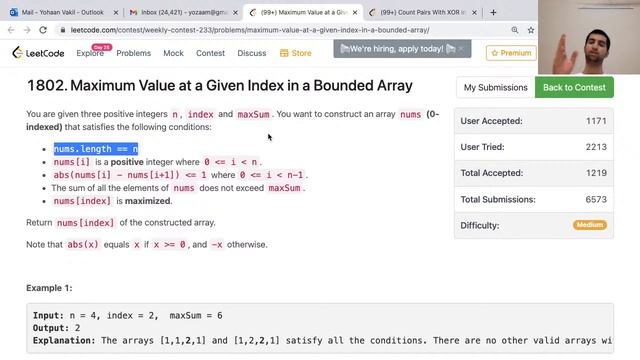Click the Store icon in the navigation
Screen dimensions: 640x360
[x=284, y=53]
